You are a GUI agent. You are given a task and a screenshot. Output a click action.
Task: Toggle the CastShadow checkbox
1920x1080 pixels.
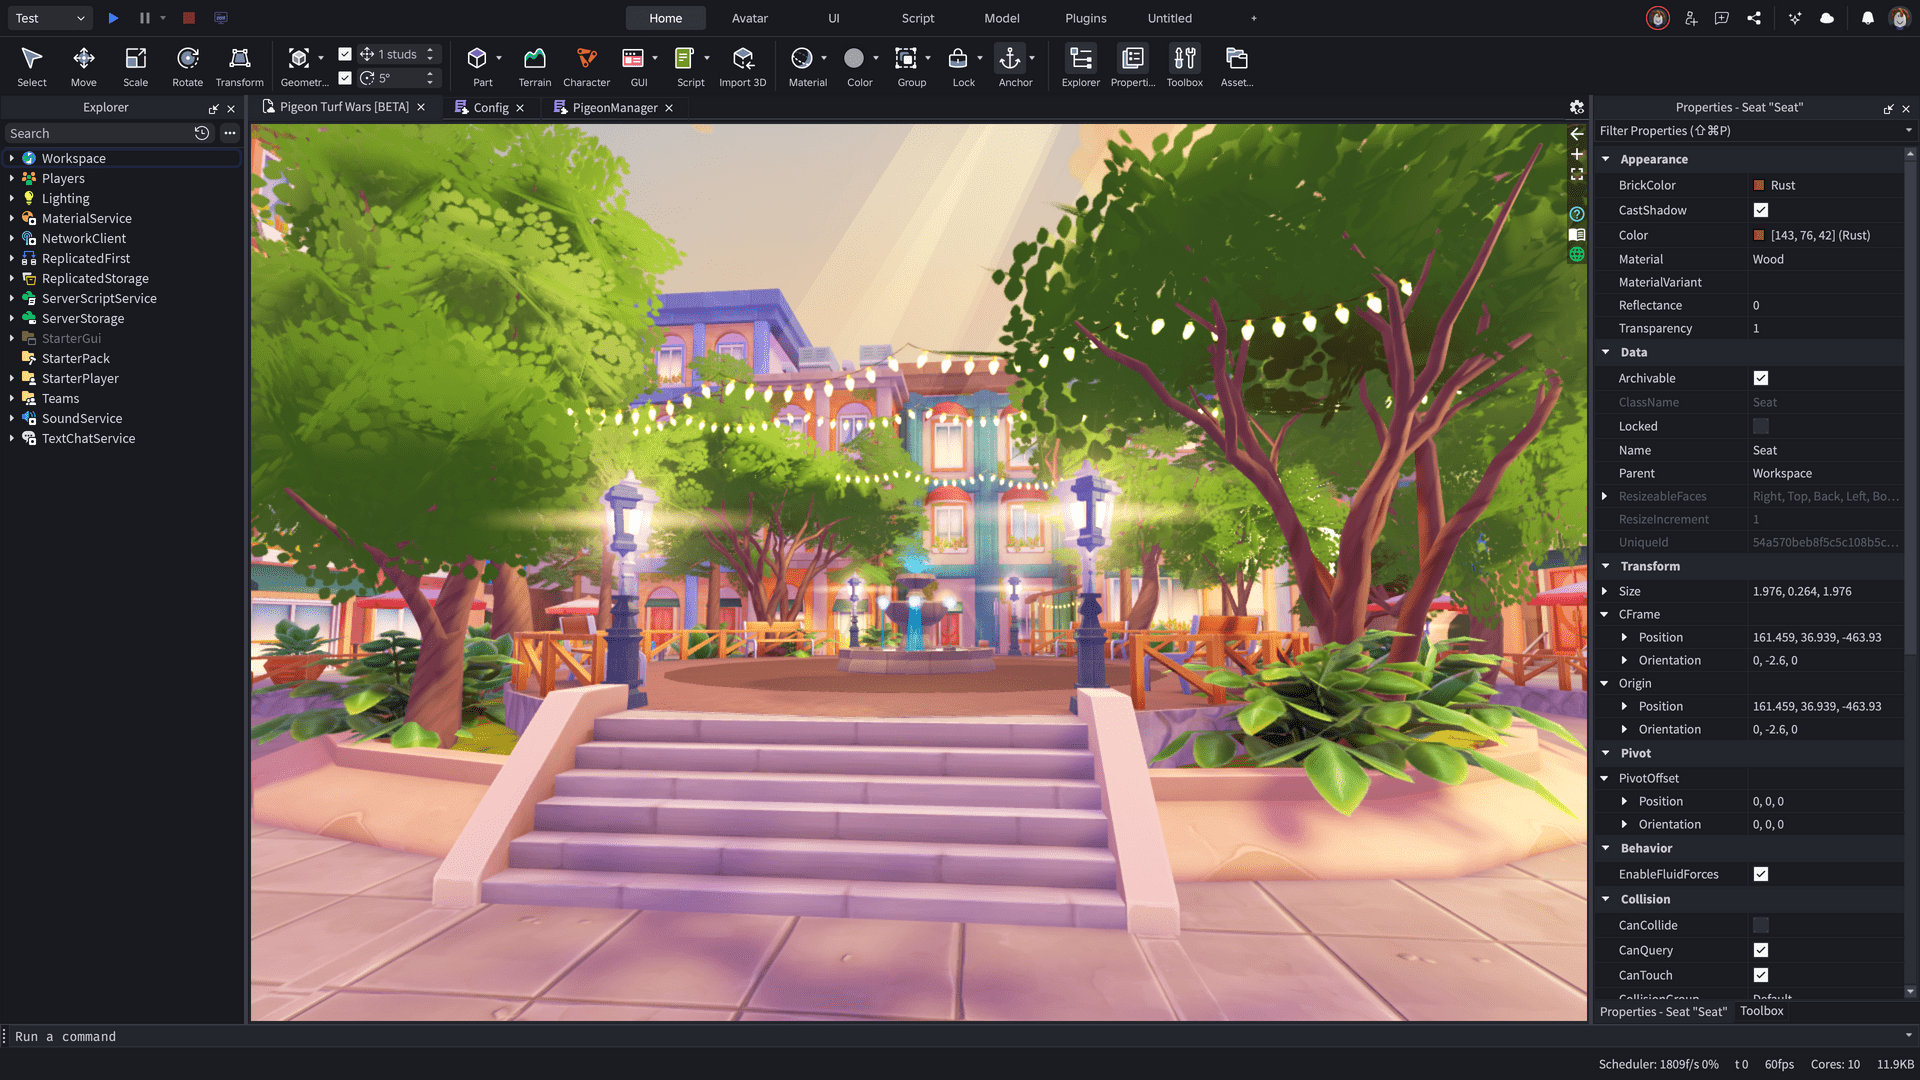tap(1761, 210)
